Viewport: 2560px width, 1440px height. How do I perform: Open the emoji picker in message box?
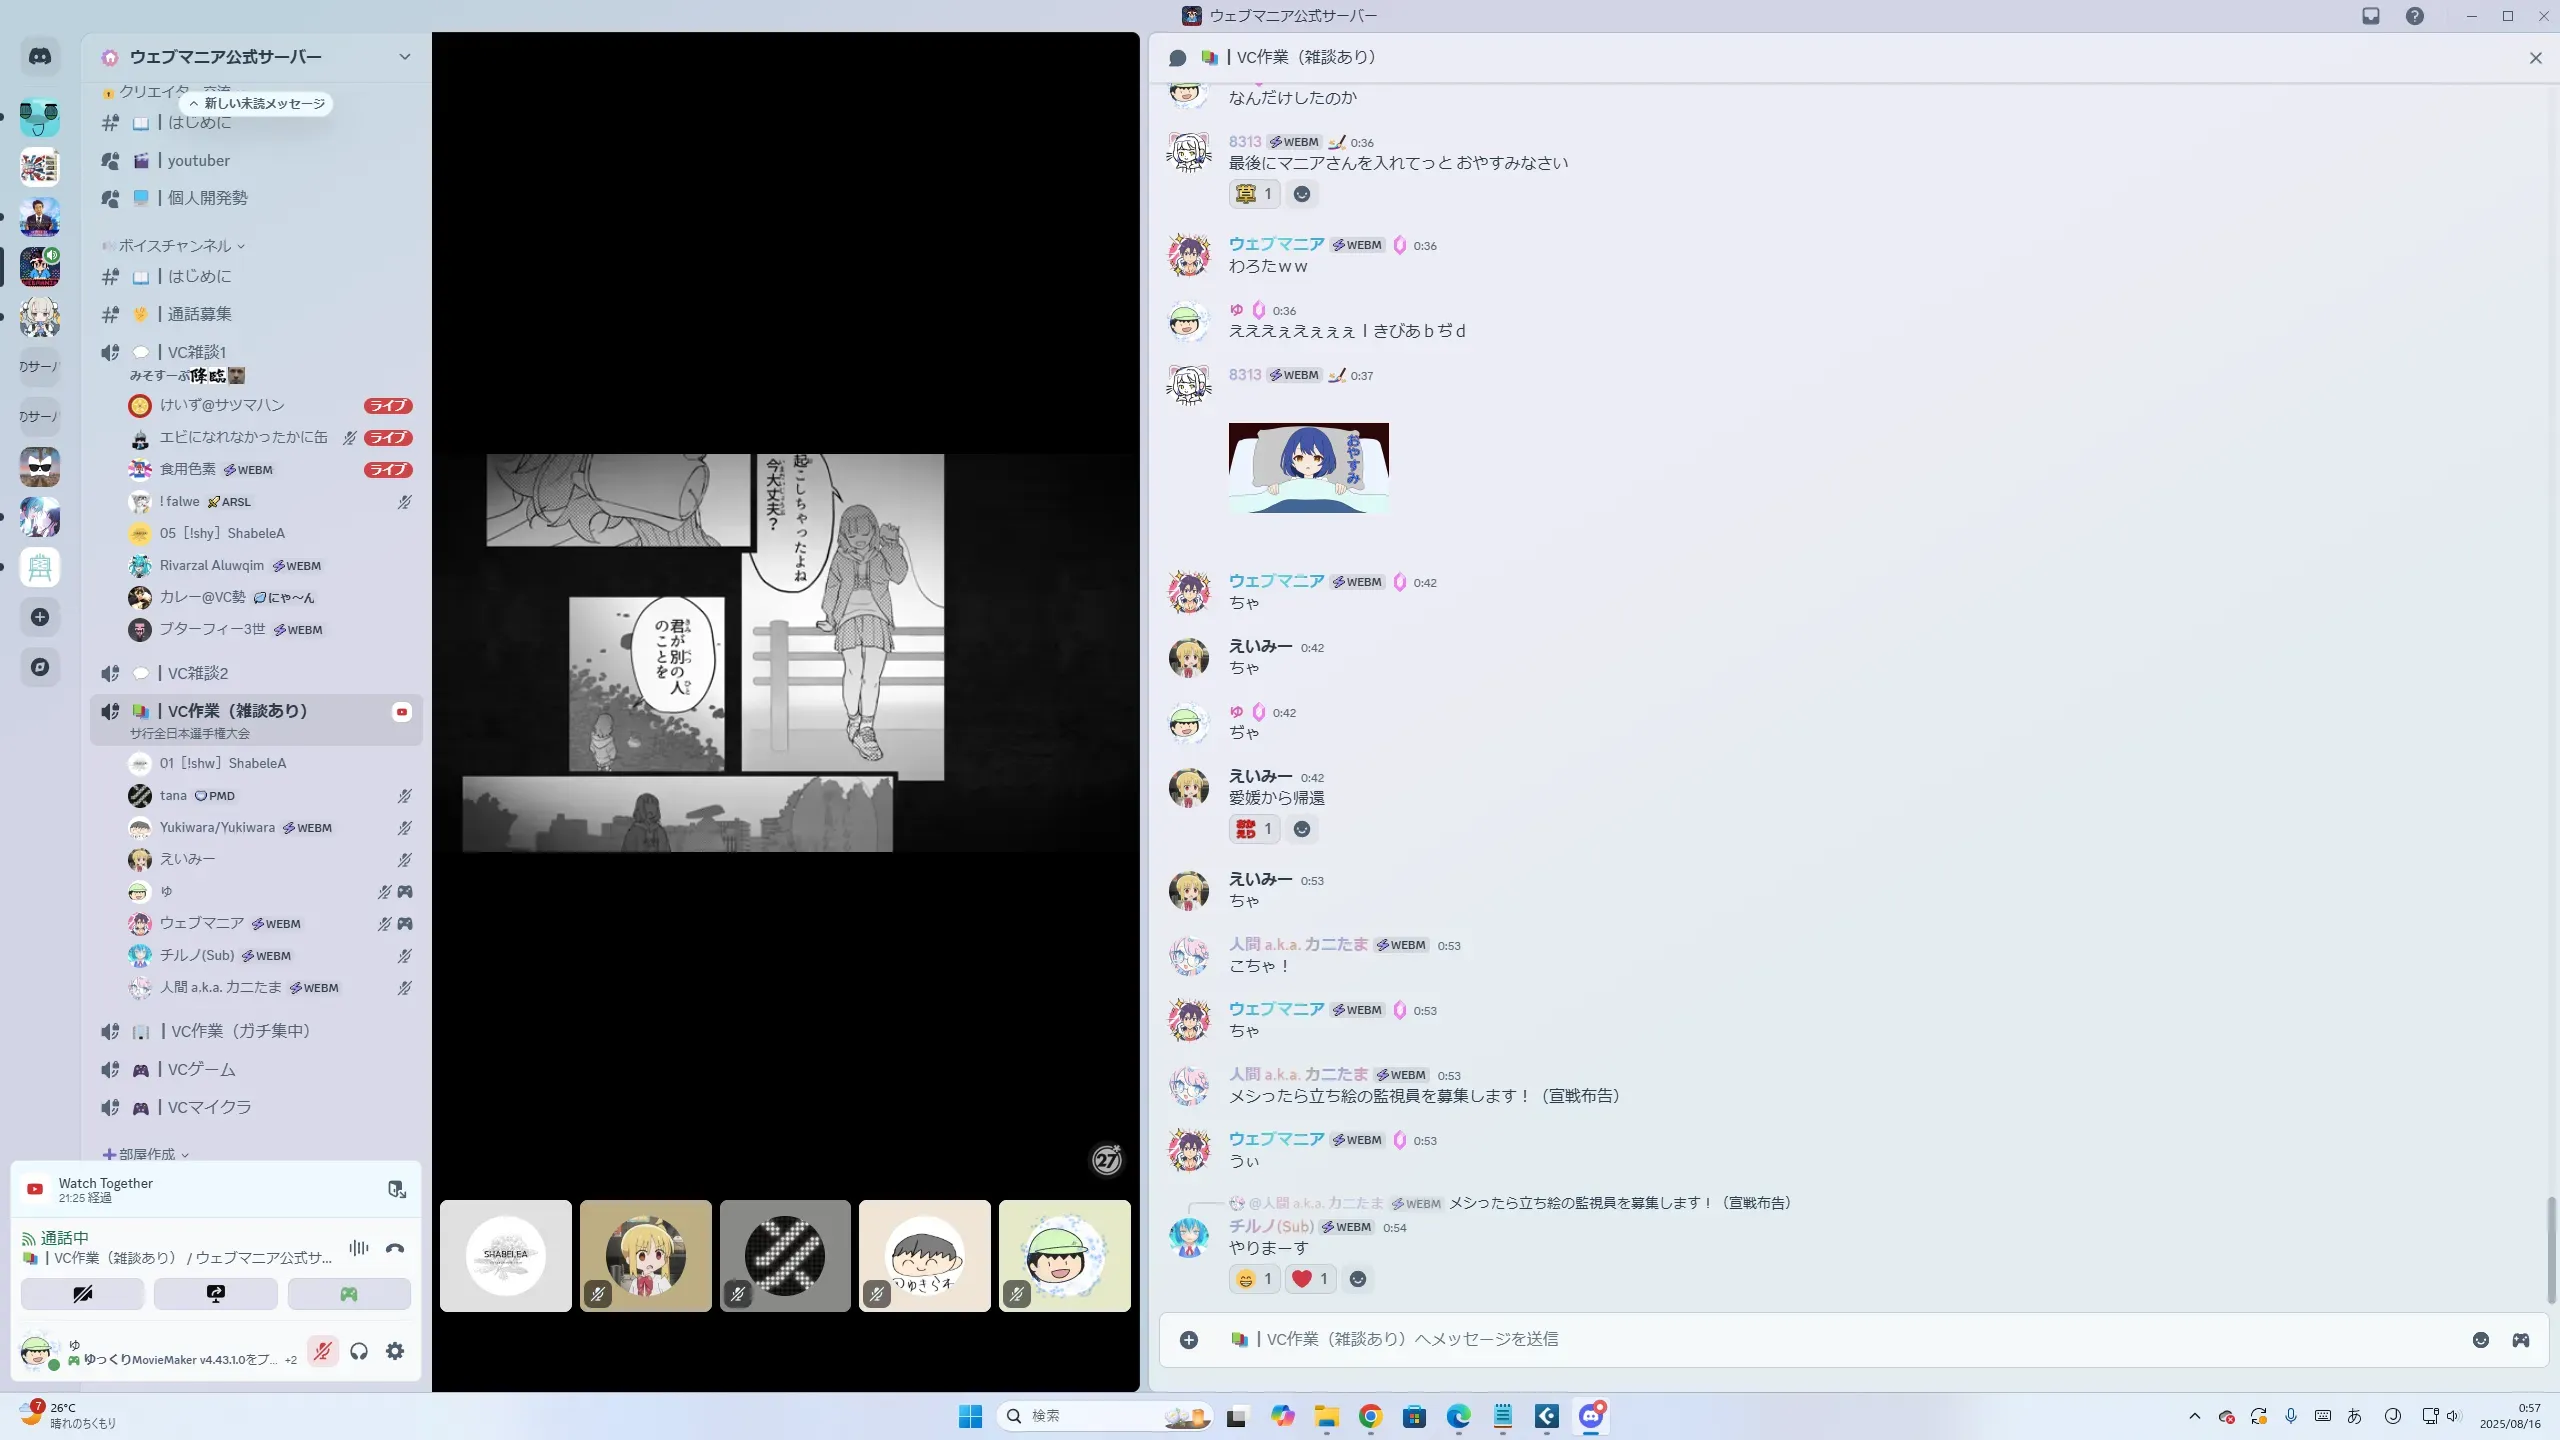pyautogui.click(x=2481, y=1340)
